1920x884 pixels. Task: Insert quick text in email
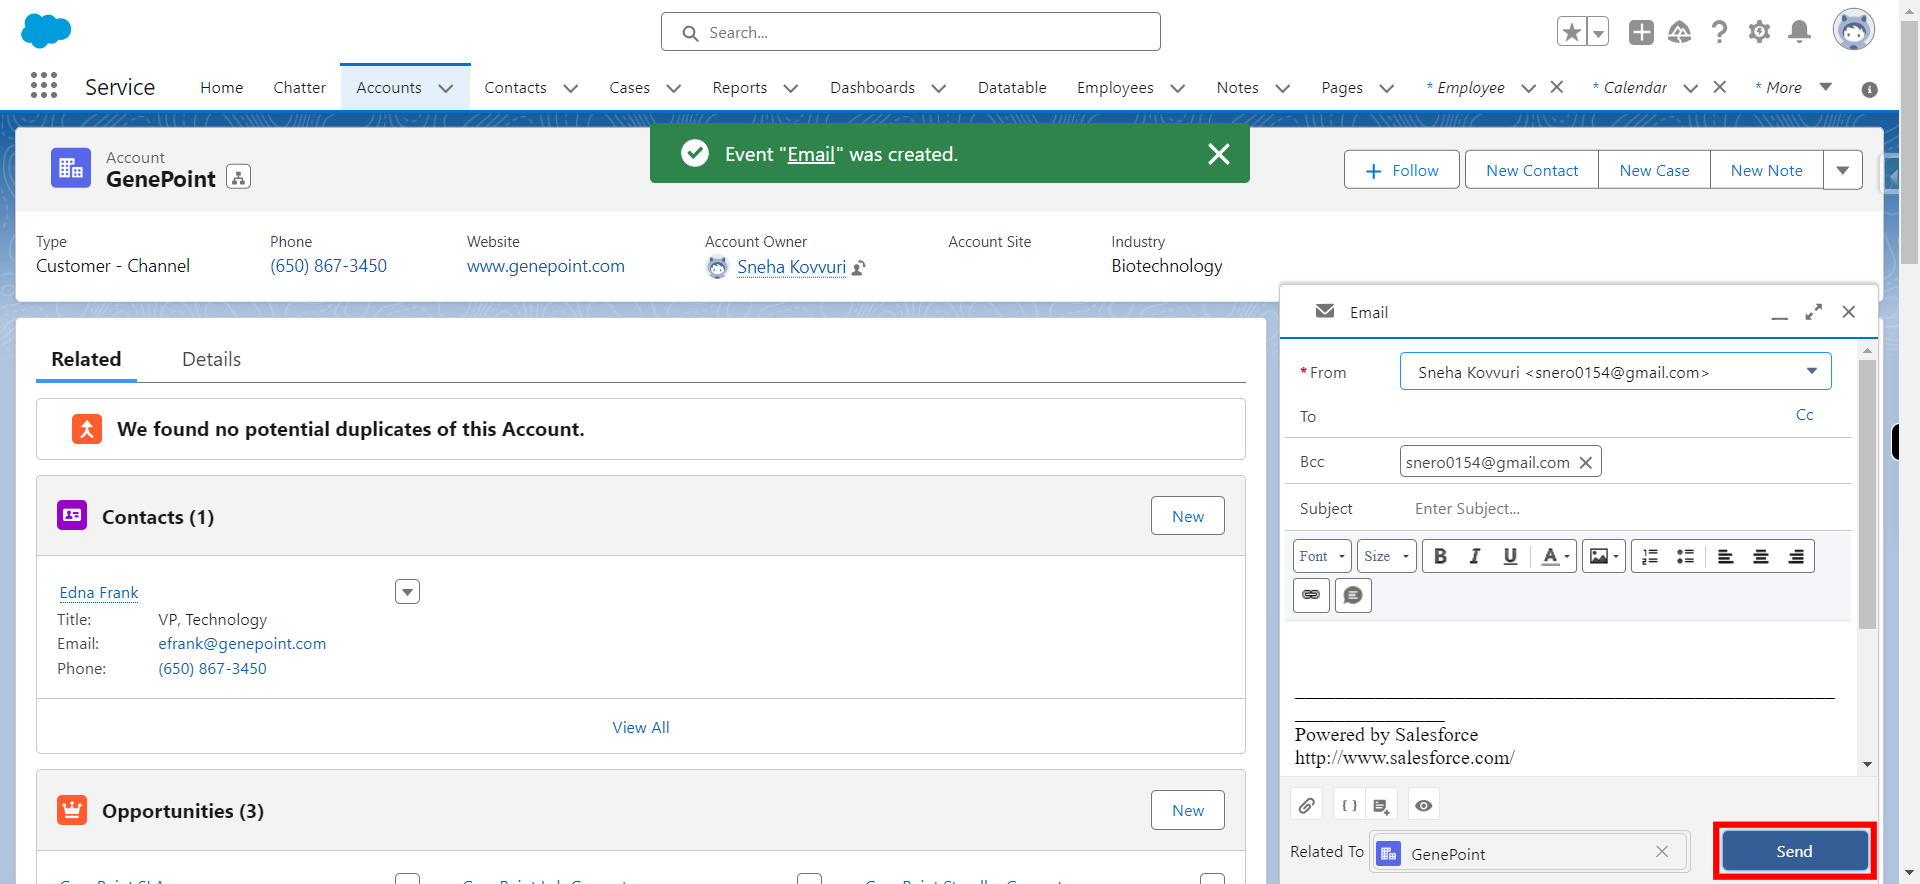(1353, 595)
